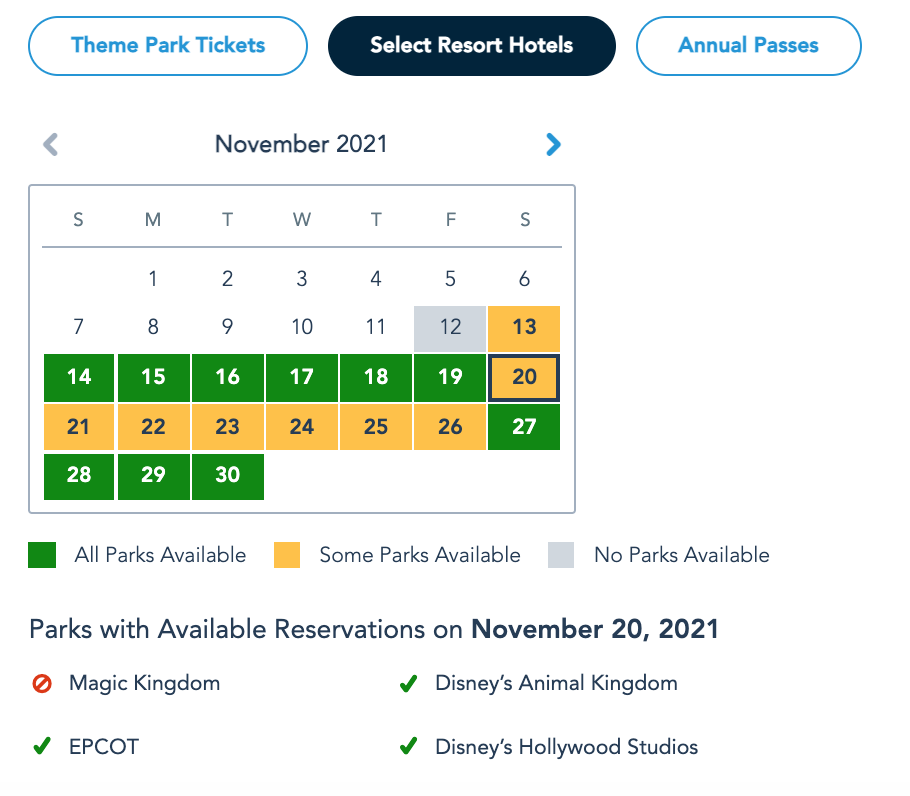
Task: Click the Magic Kingdom unavailable icon
Action: 41,685
